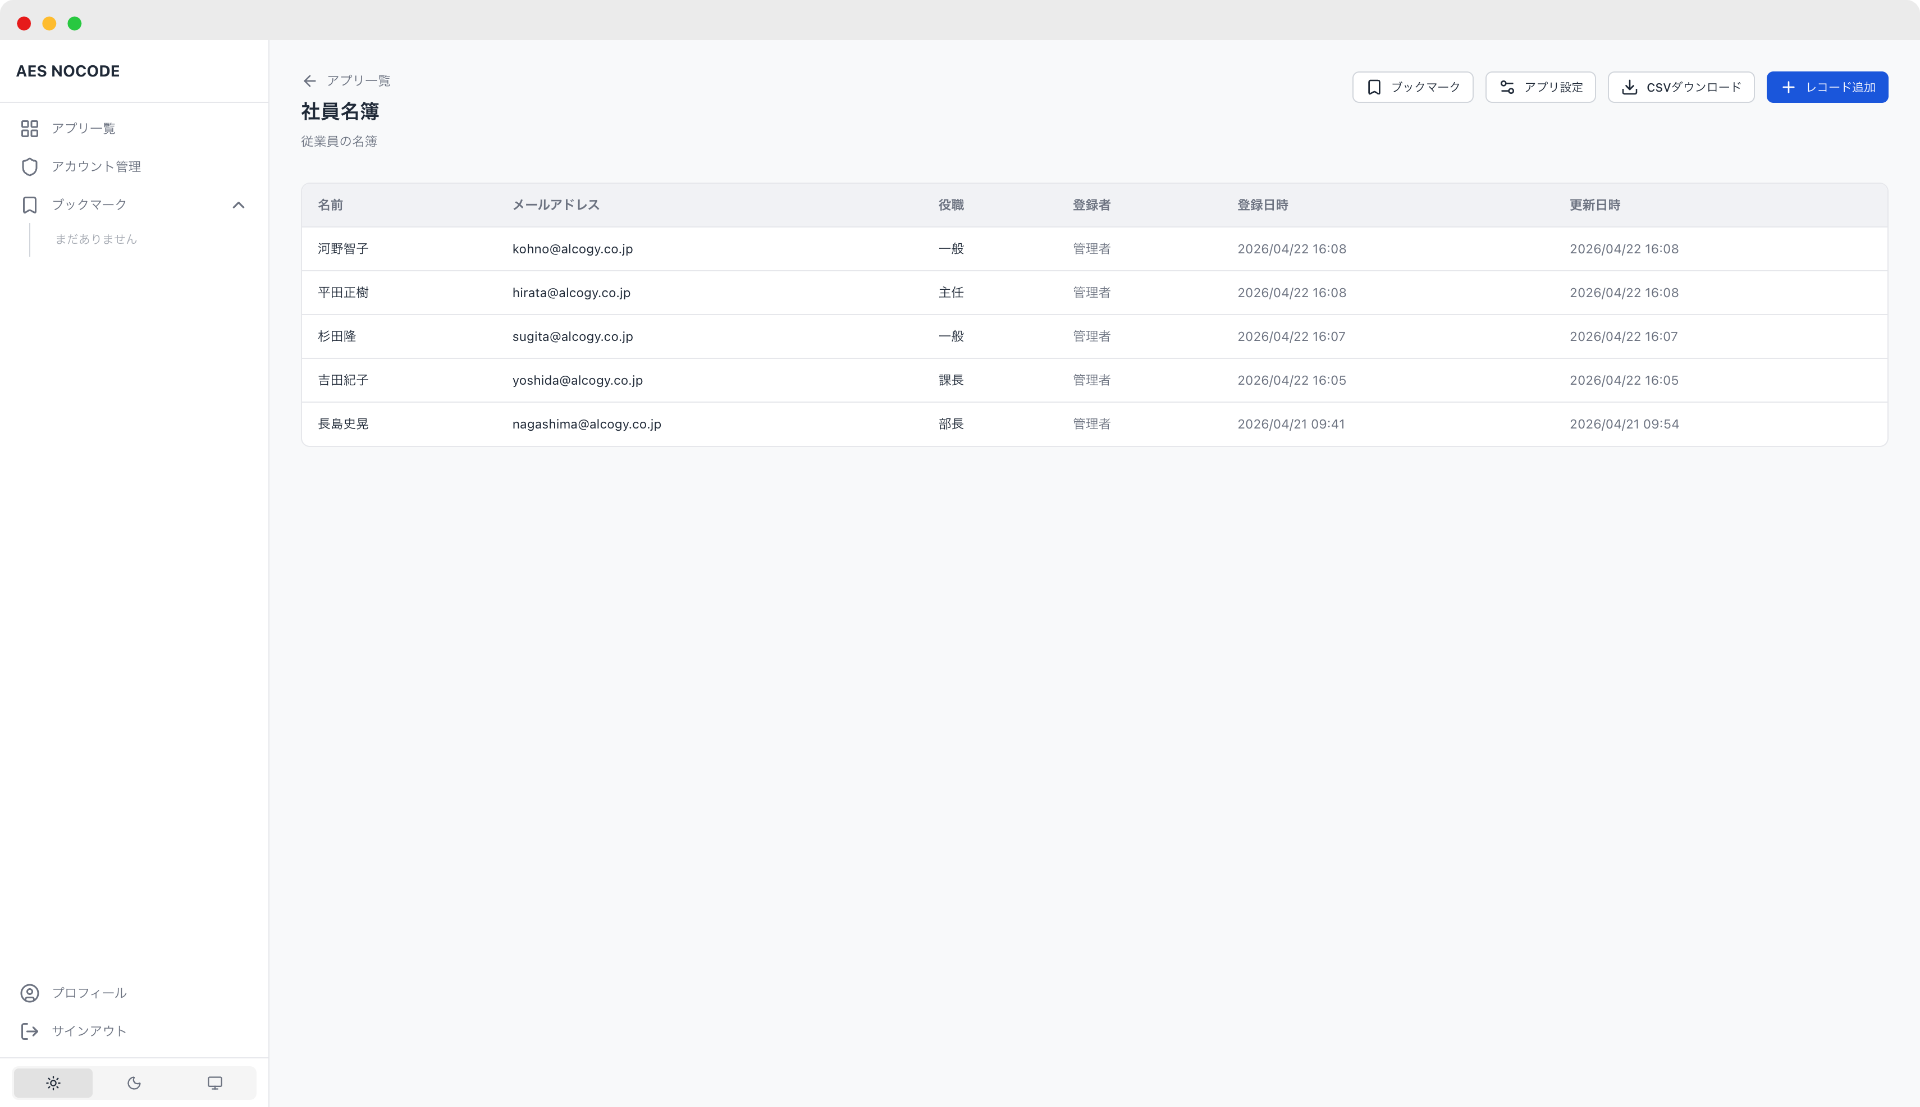
Task: Click the profile avatar icon
Action: point(29,993)
